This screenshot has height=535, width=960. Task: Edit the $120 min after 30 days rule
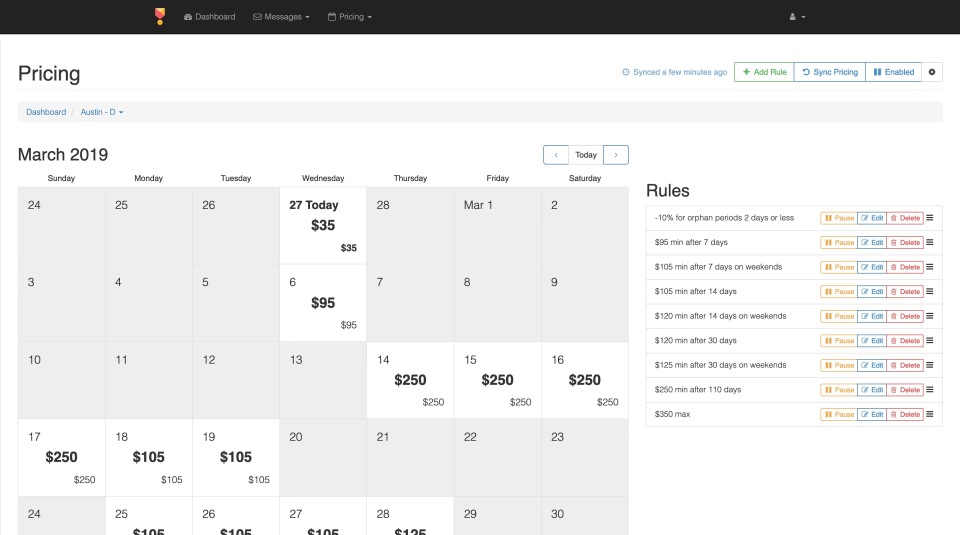click(x=872, y=340)
